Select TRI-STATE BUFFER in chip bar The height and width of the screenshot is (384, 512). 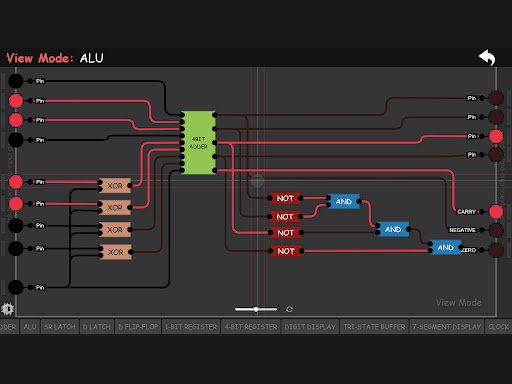pos(374,327)
